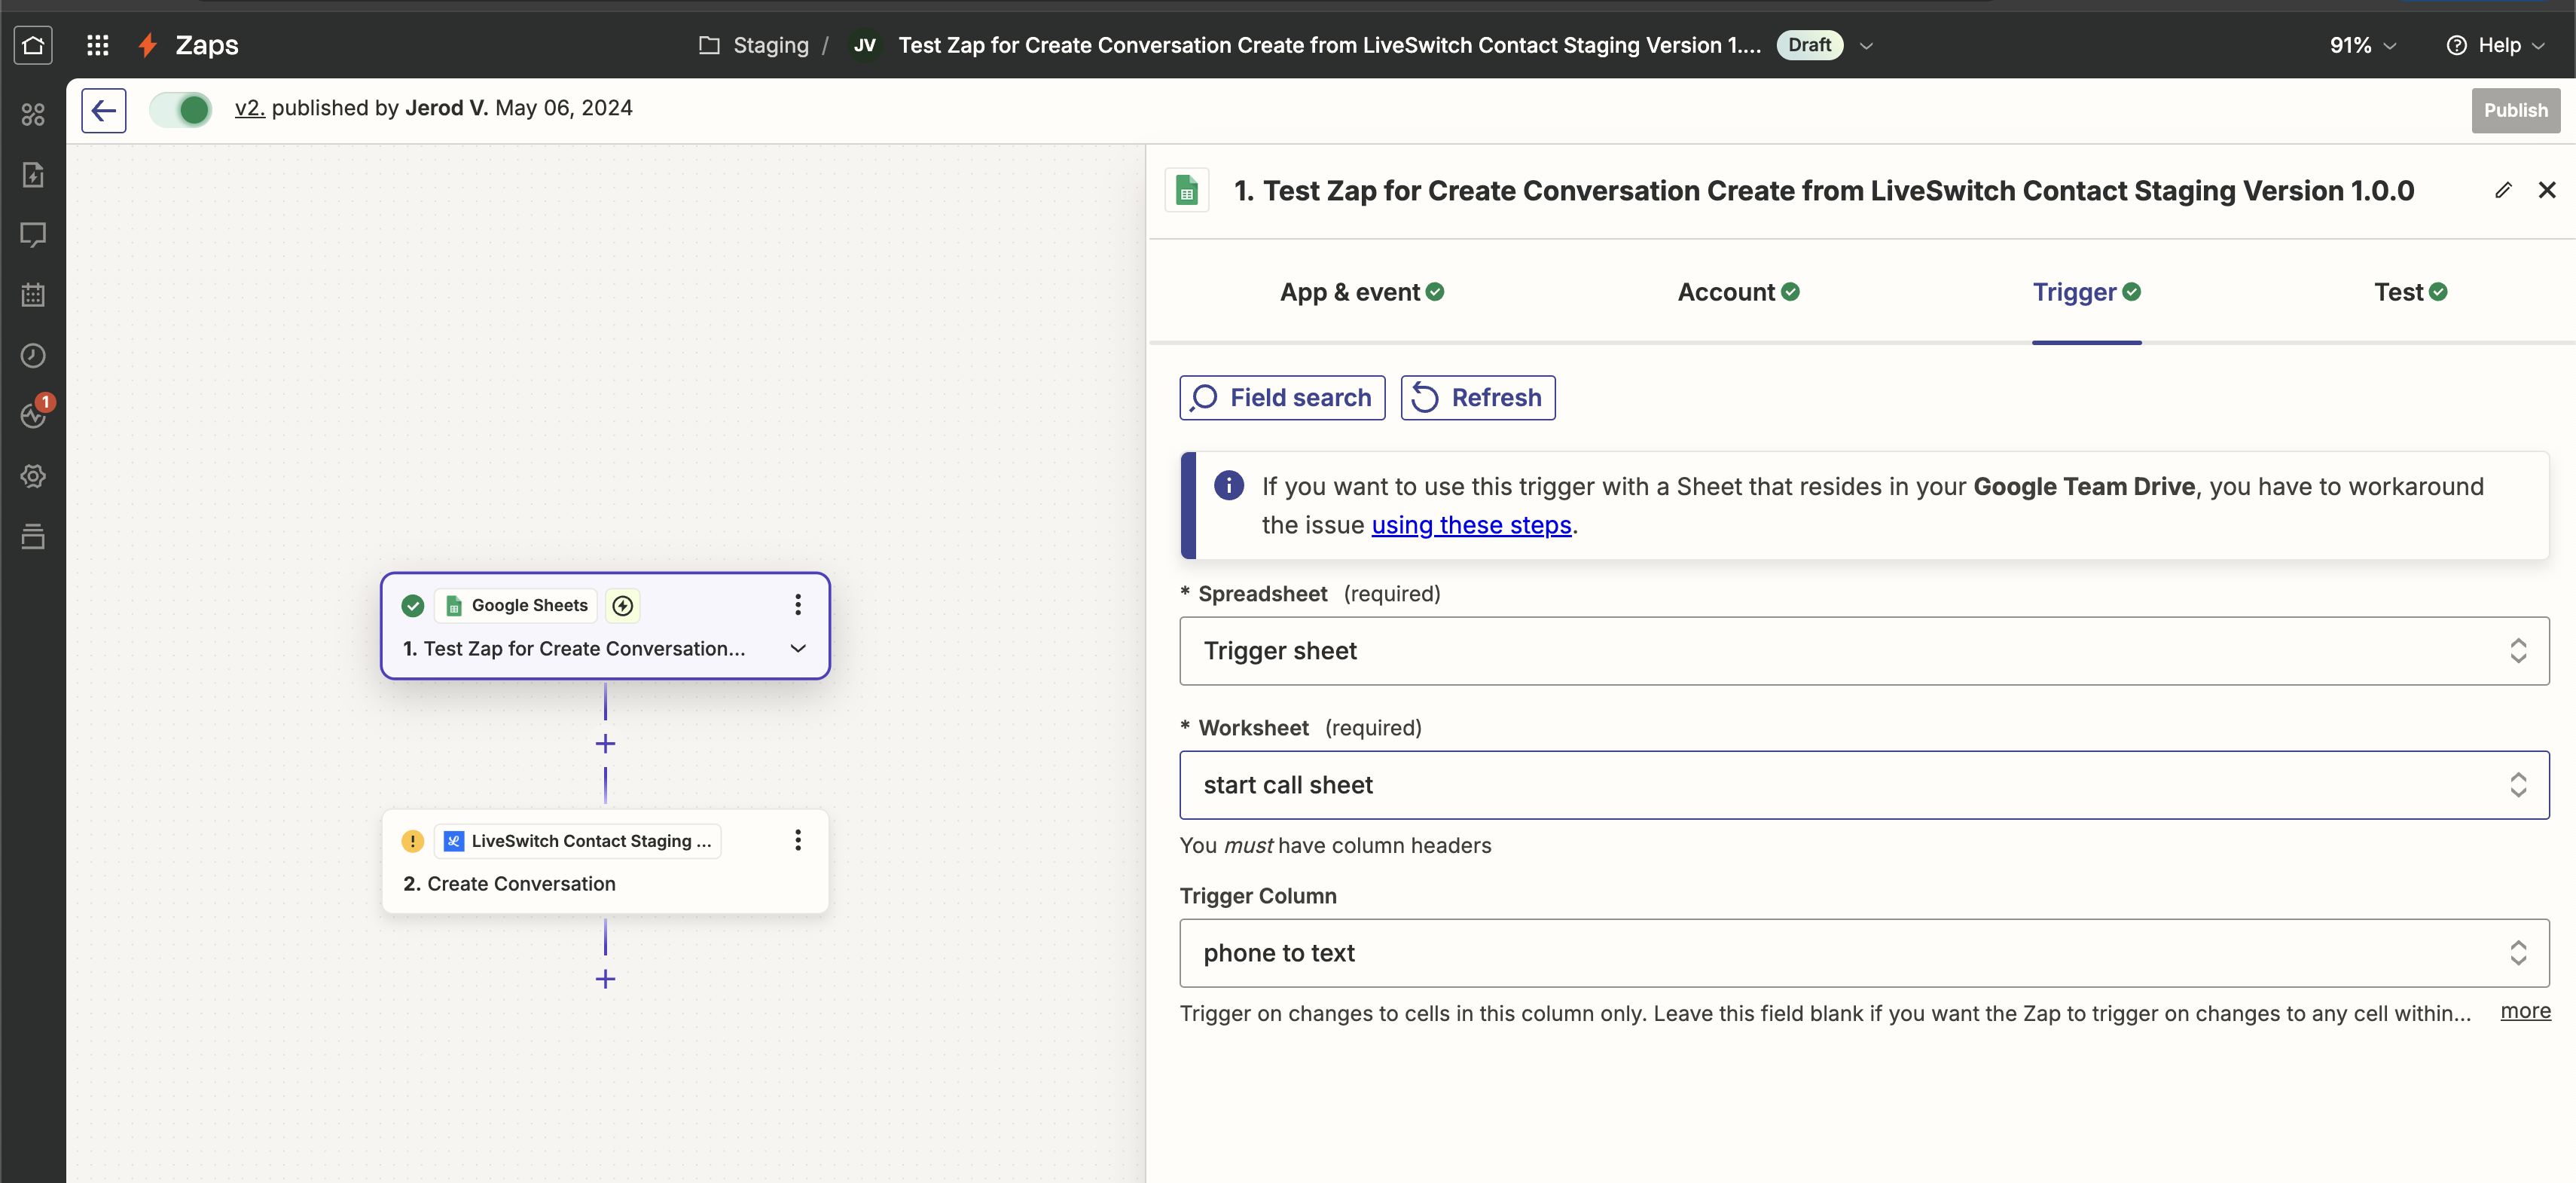This screenshot has width=2576, height=1183.
Task: Open Zap history clock icon
Action: [33, 355]
